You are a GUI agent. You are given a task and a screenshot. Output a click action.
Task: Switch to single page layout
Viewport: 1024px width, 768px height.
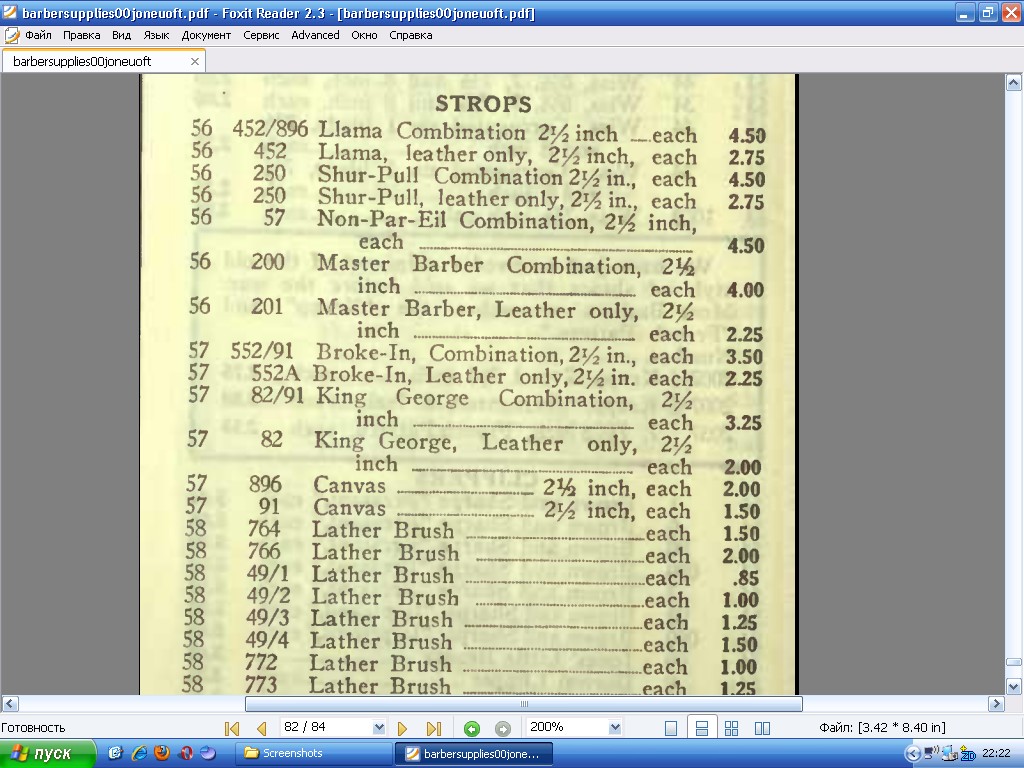click(x=671, y=728)
